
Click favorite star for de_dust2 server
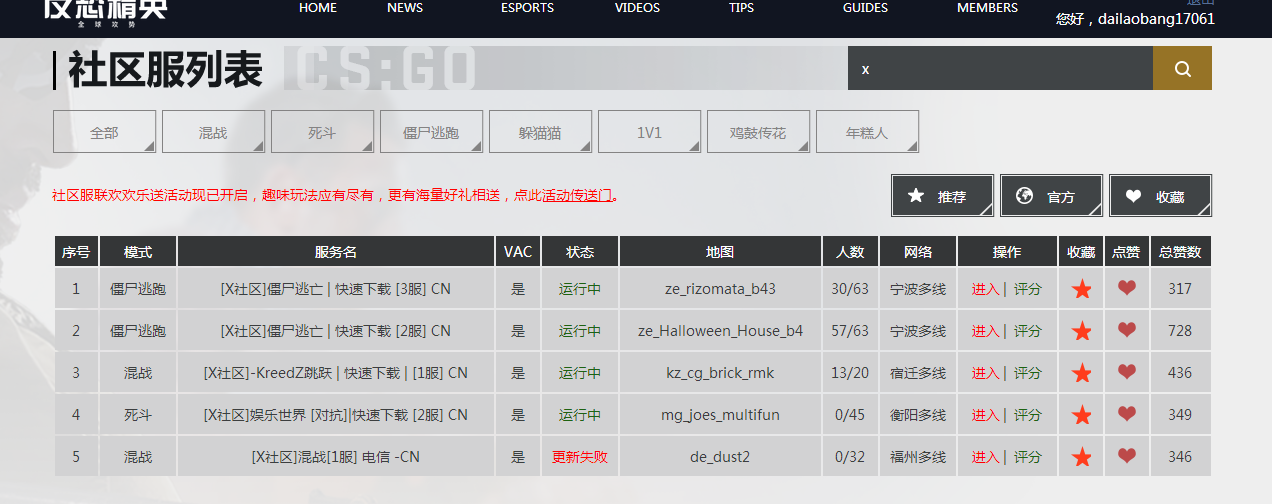1081,457
